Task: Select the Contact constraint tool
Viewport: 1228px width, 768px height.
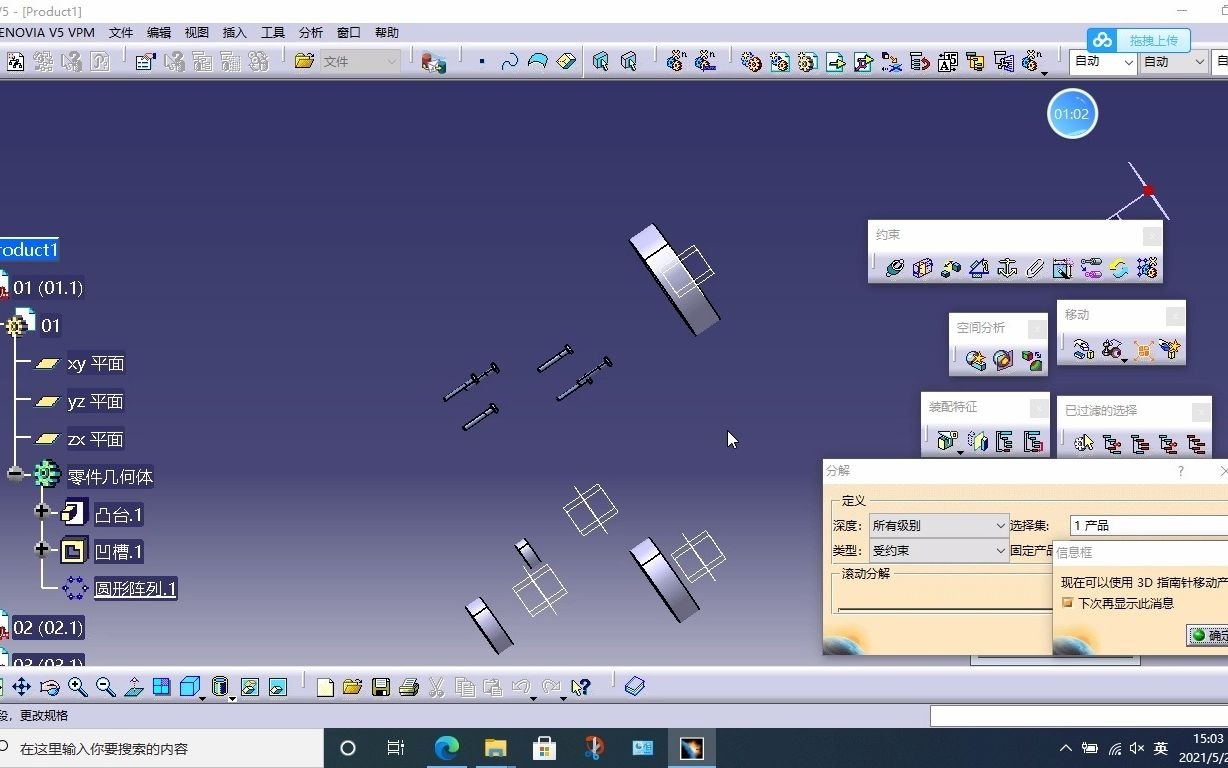Action: pyautogui.click(x=922, y=268)
